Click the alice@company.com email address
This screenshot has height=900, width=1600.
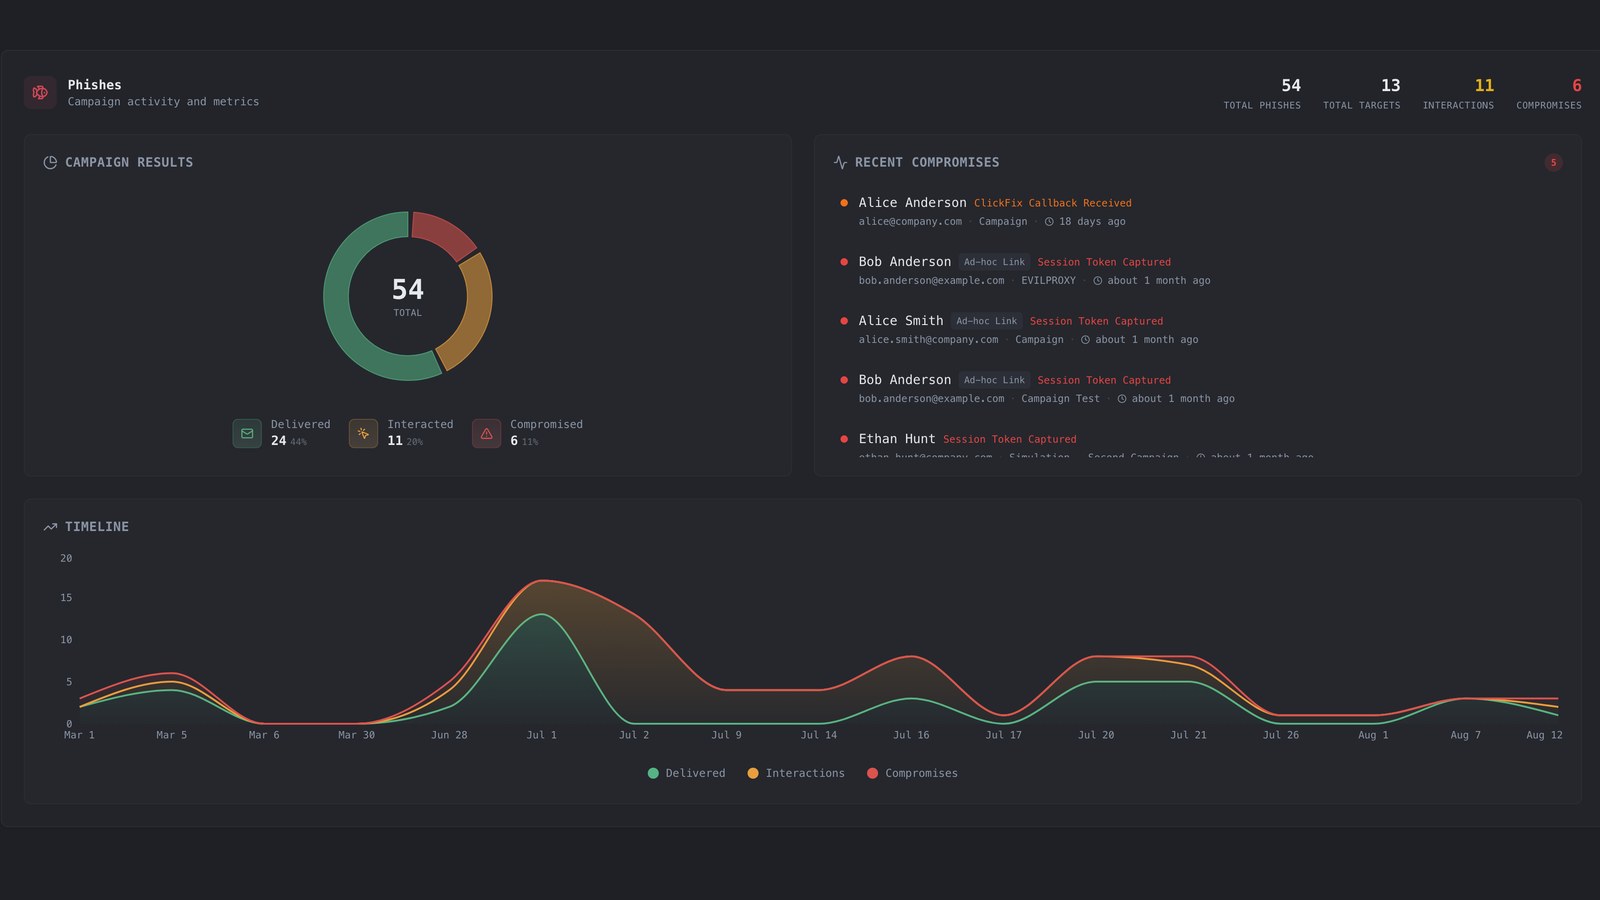coord(910,222)
